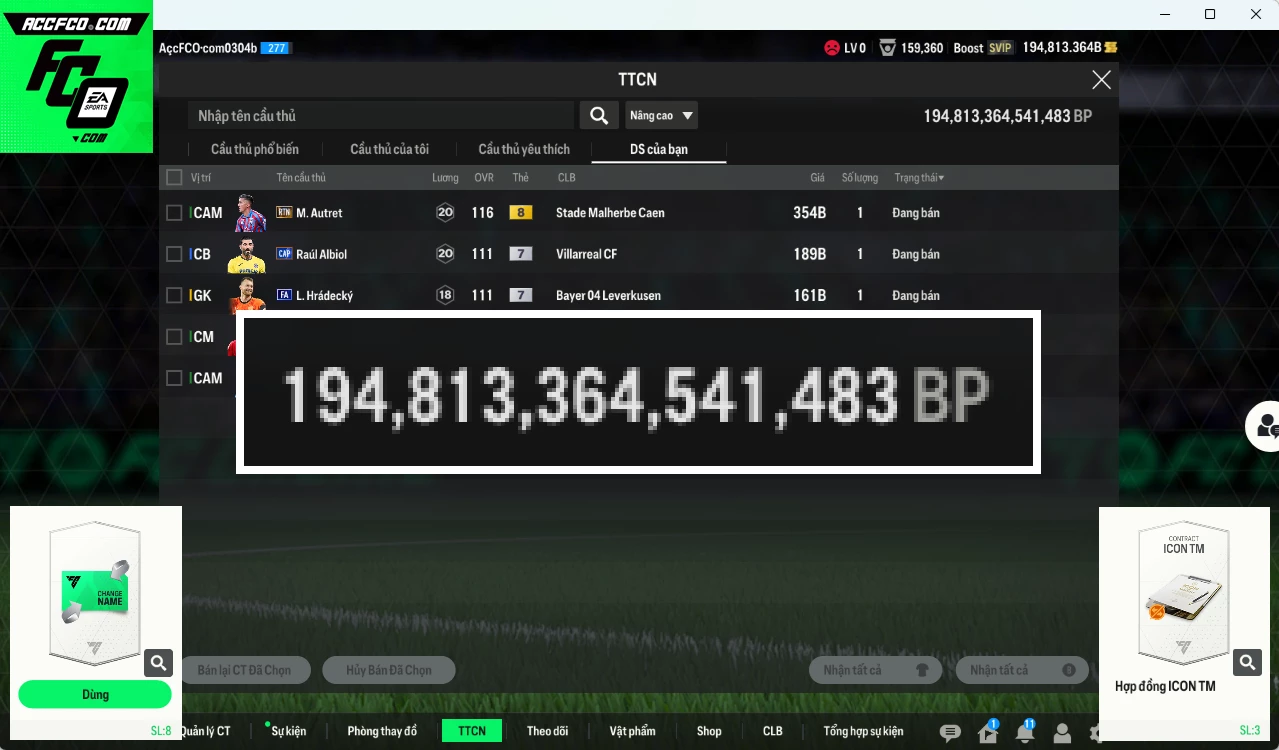Tick the checkbox for the bottom CAM row

pyautogui.click(x=174, y=378)
